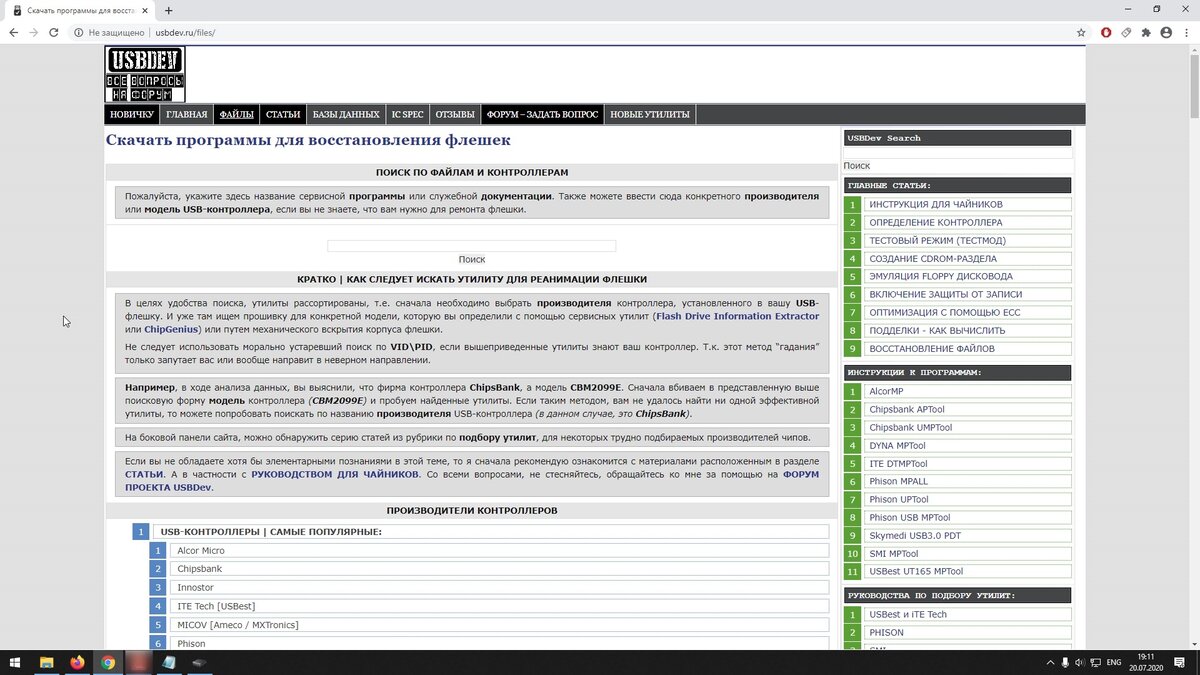Open the drive utility icon in taskbar
The image size is (1200, 675).
(199, 662)
